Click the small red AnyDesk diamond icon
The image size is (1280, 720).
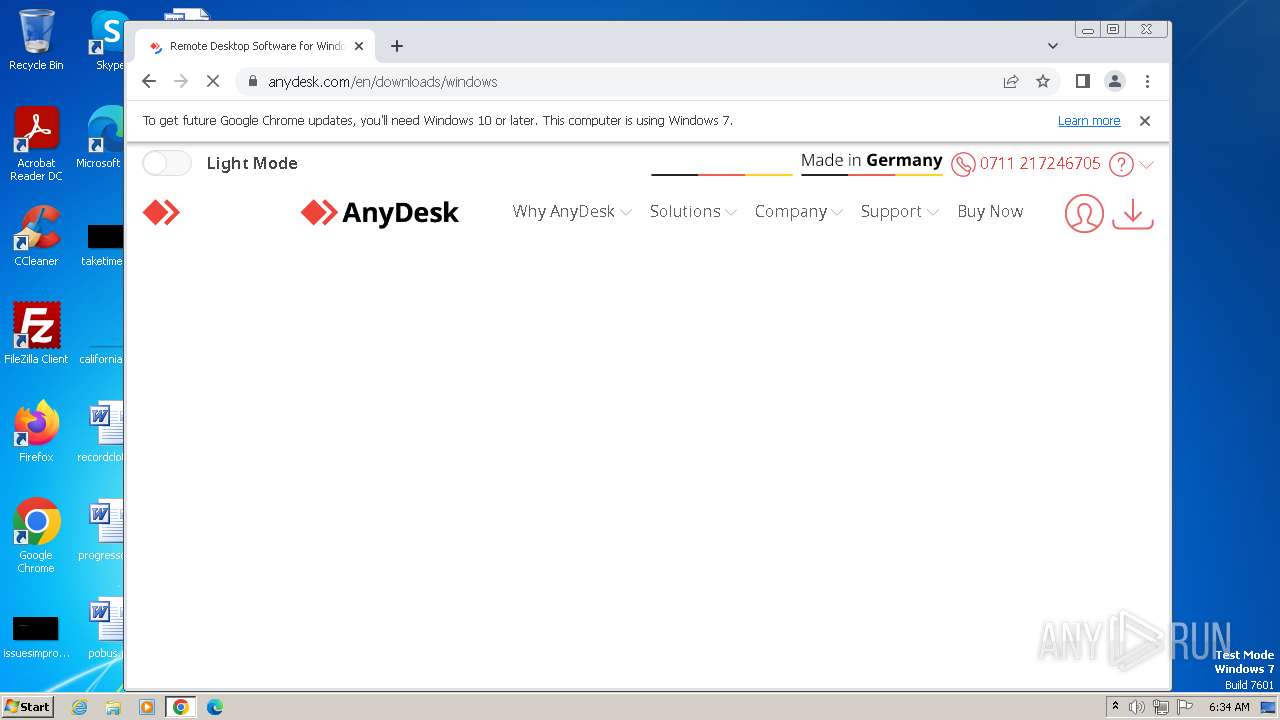pyautogui.click(x=161, y=212)
